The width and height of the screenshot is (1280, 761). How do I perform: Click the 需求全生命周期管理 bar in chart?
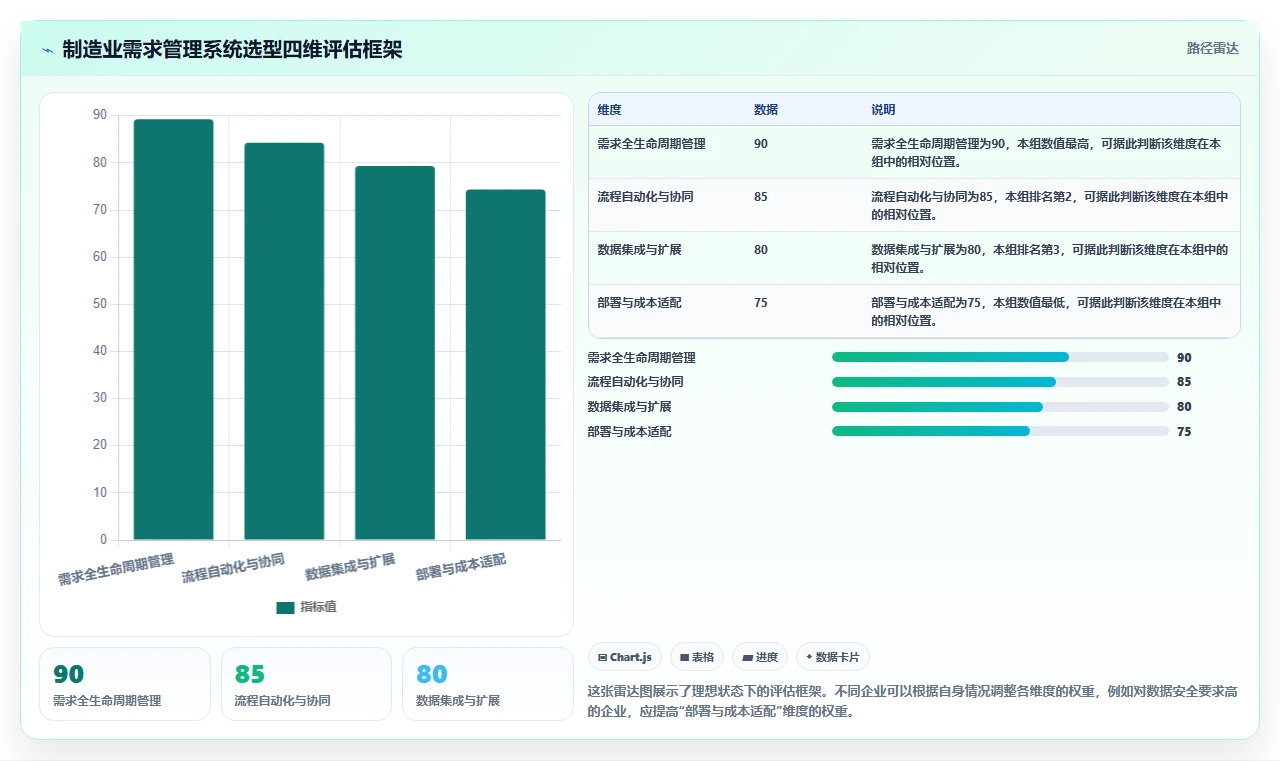click(x=174, y=330)
